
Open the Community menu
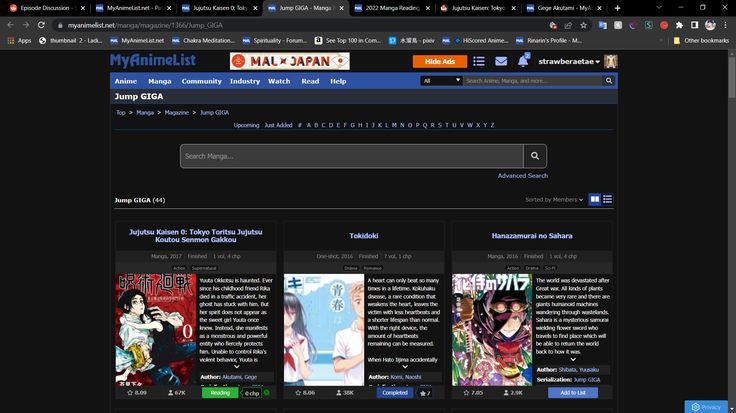[201, 81]
